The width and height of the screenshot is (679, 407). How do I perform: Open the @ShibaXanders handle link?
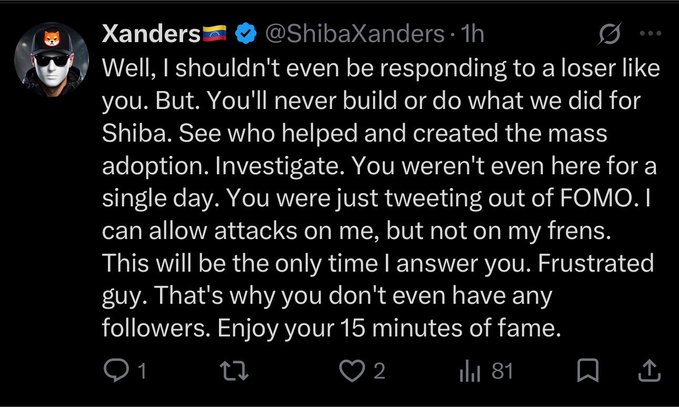(355, 33)
